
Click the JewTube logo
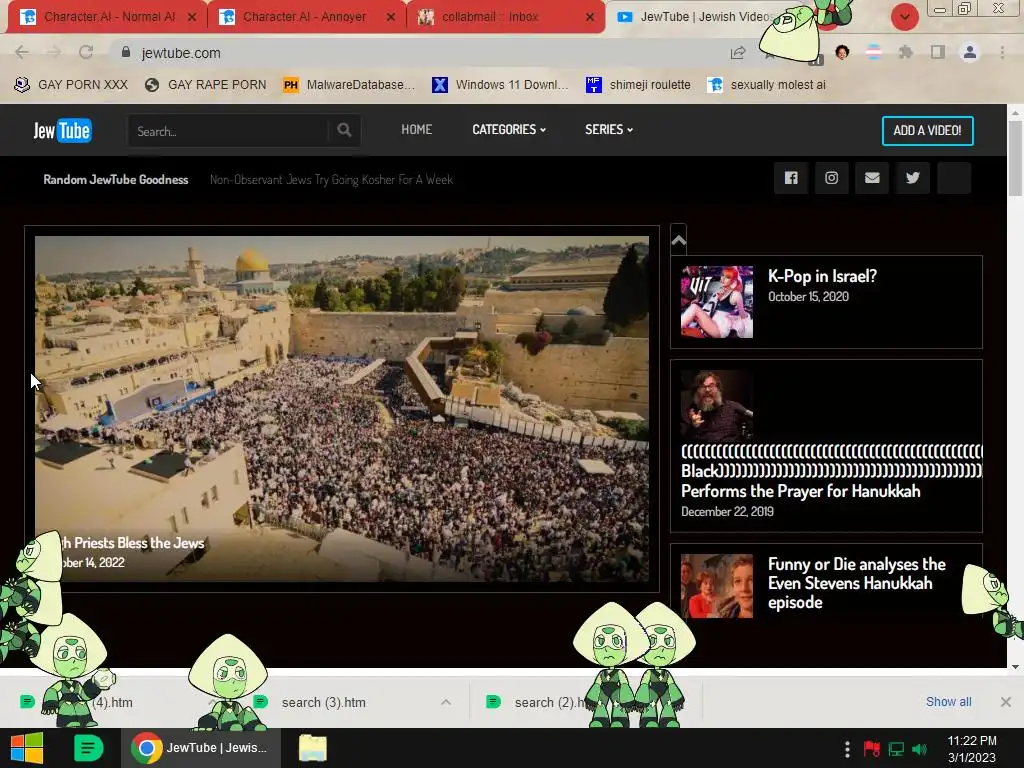click(63, 131)
